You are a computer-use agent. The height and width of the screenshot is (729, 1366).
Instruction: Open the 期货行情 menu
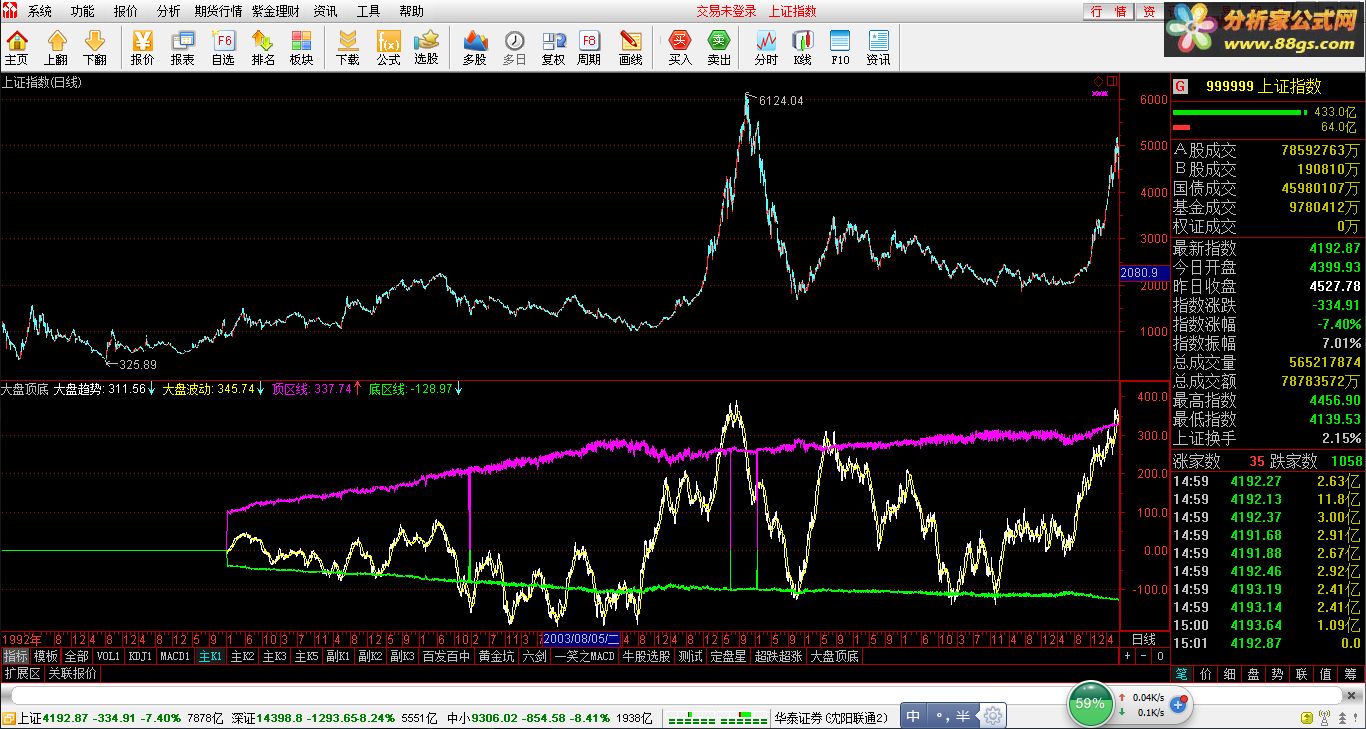[218, 11]
